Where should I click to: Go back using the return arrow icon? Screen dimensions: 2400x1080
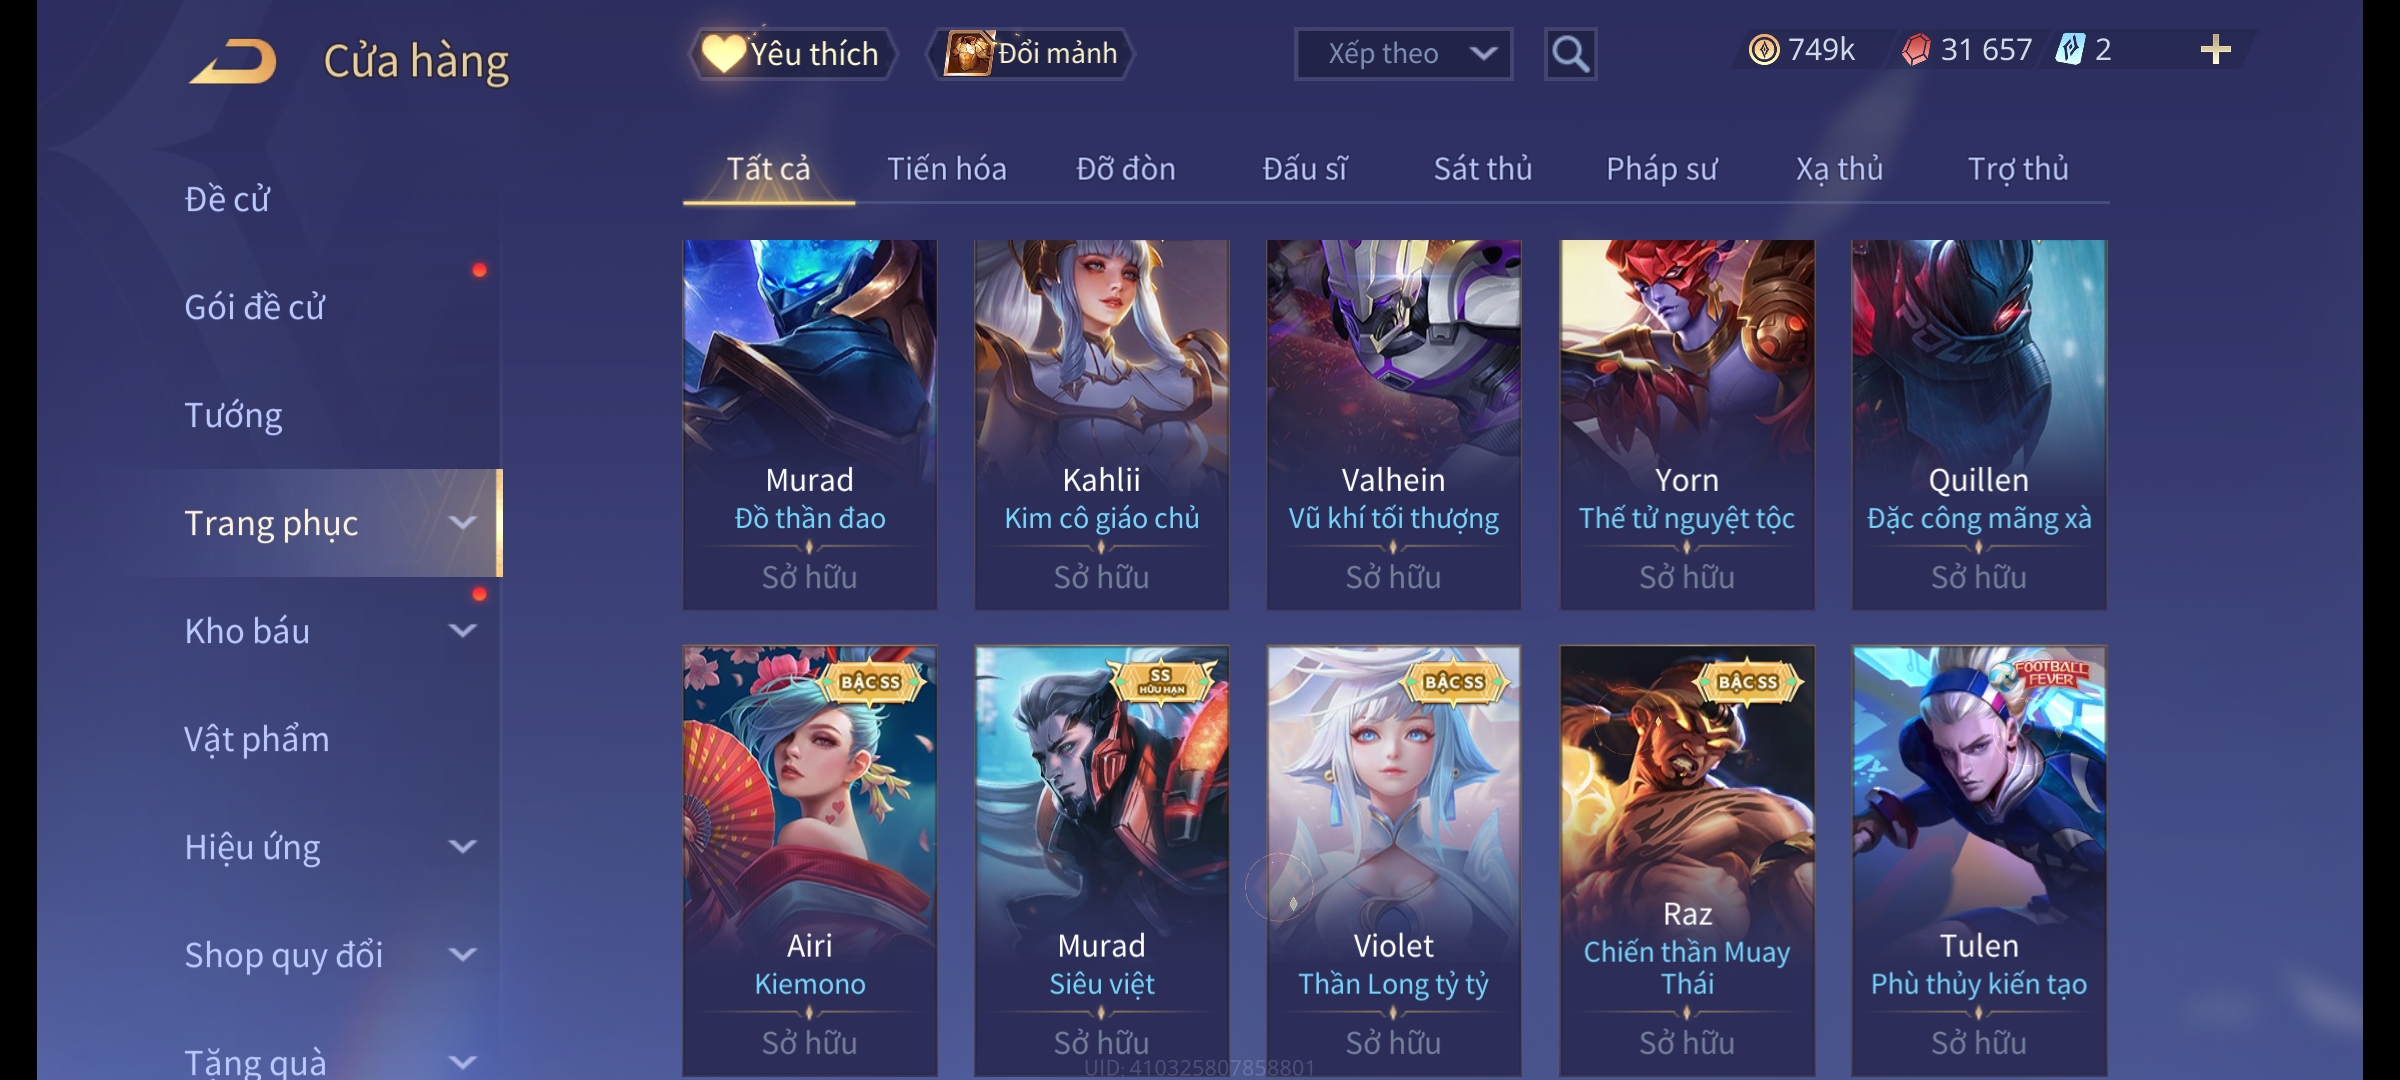click(234, 61)
